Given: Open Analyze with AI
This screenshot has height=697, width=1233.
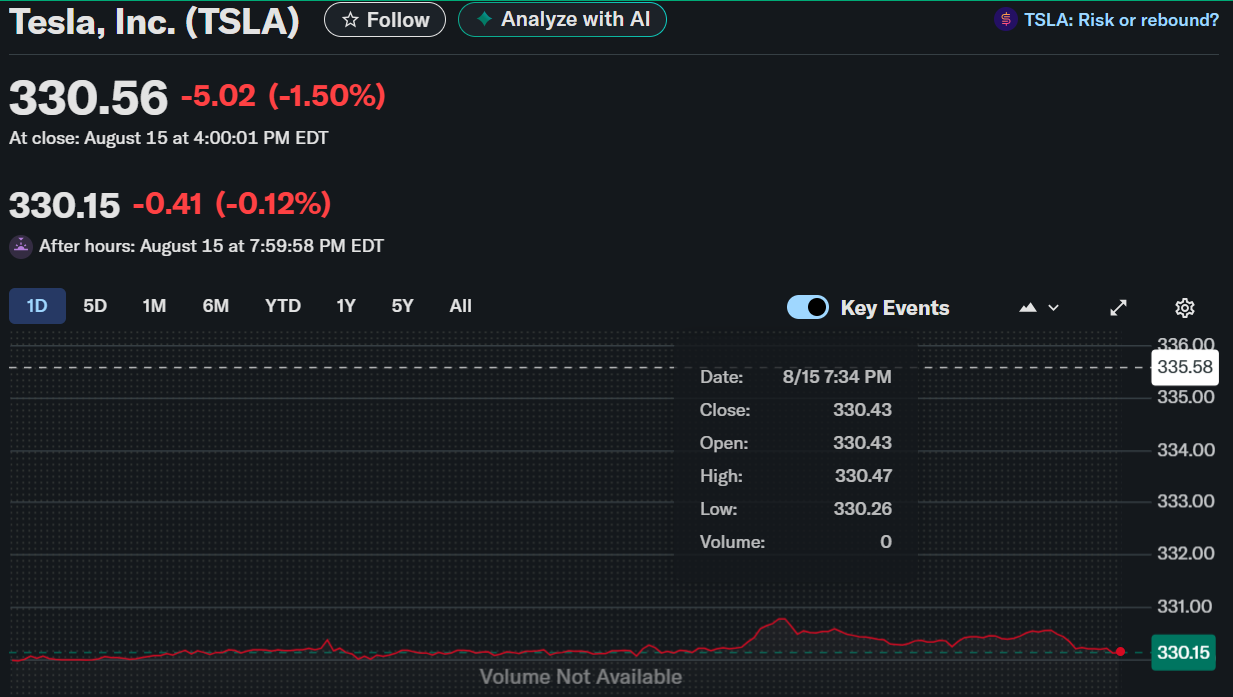Looking at the screenshot, I should click(x=562, y=20).
